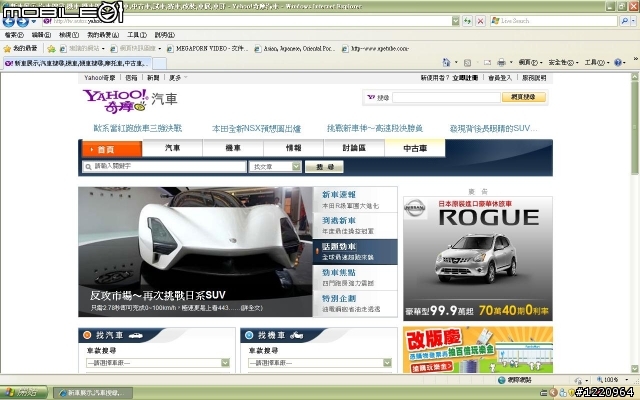This screenshot has width=640, height=400.
Task: Open web slice gallery on favorites bar
Action: 136,49
